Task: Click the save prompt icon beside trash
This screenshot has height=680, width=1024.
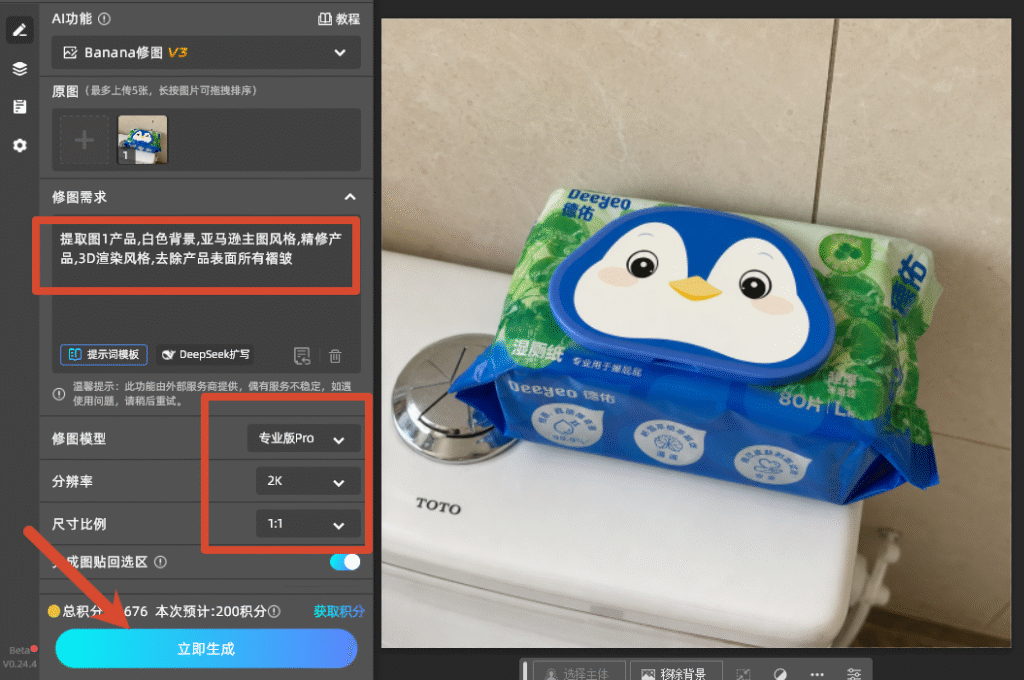Action: (x=302, y=356)
